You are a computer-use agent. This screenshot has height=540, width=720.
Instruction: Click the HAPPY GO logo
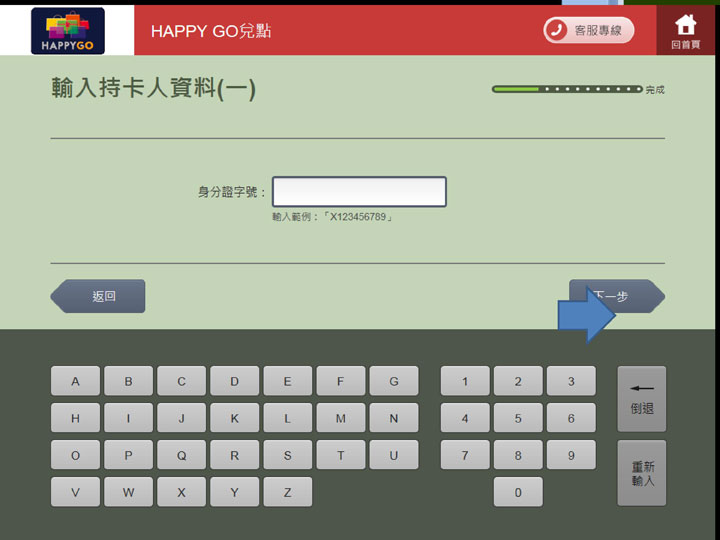[68, 31]
